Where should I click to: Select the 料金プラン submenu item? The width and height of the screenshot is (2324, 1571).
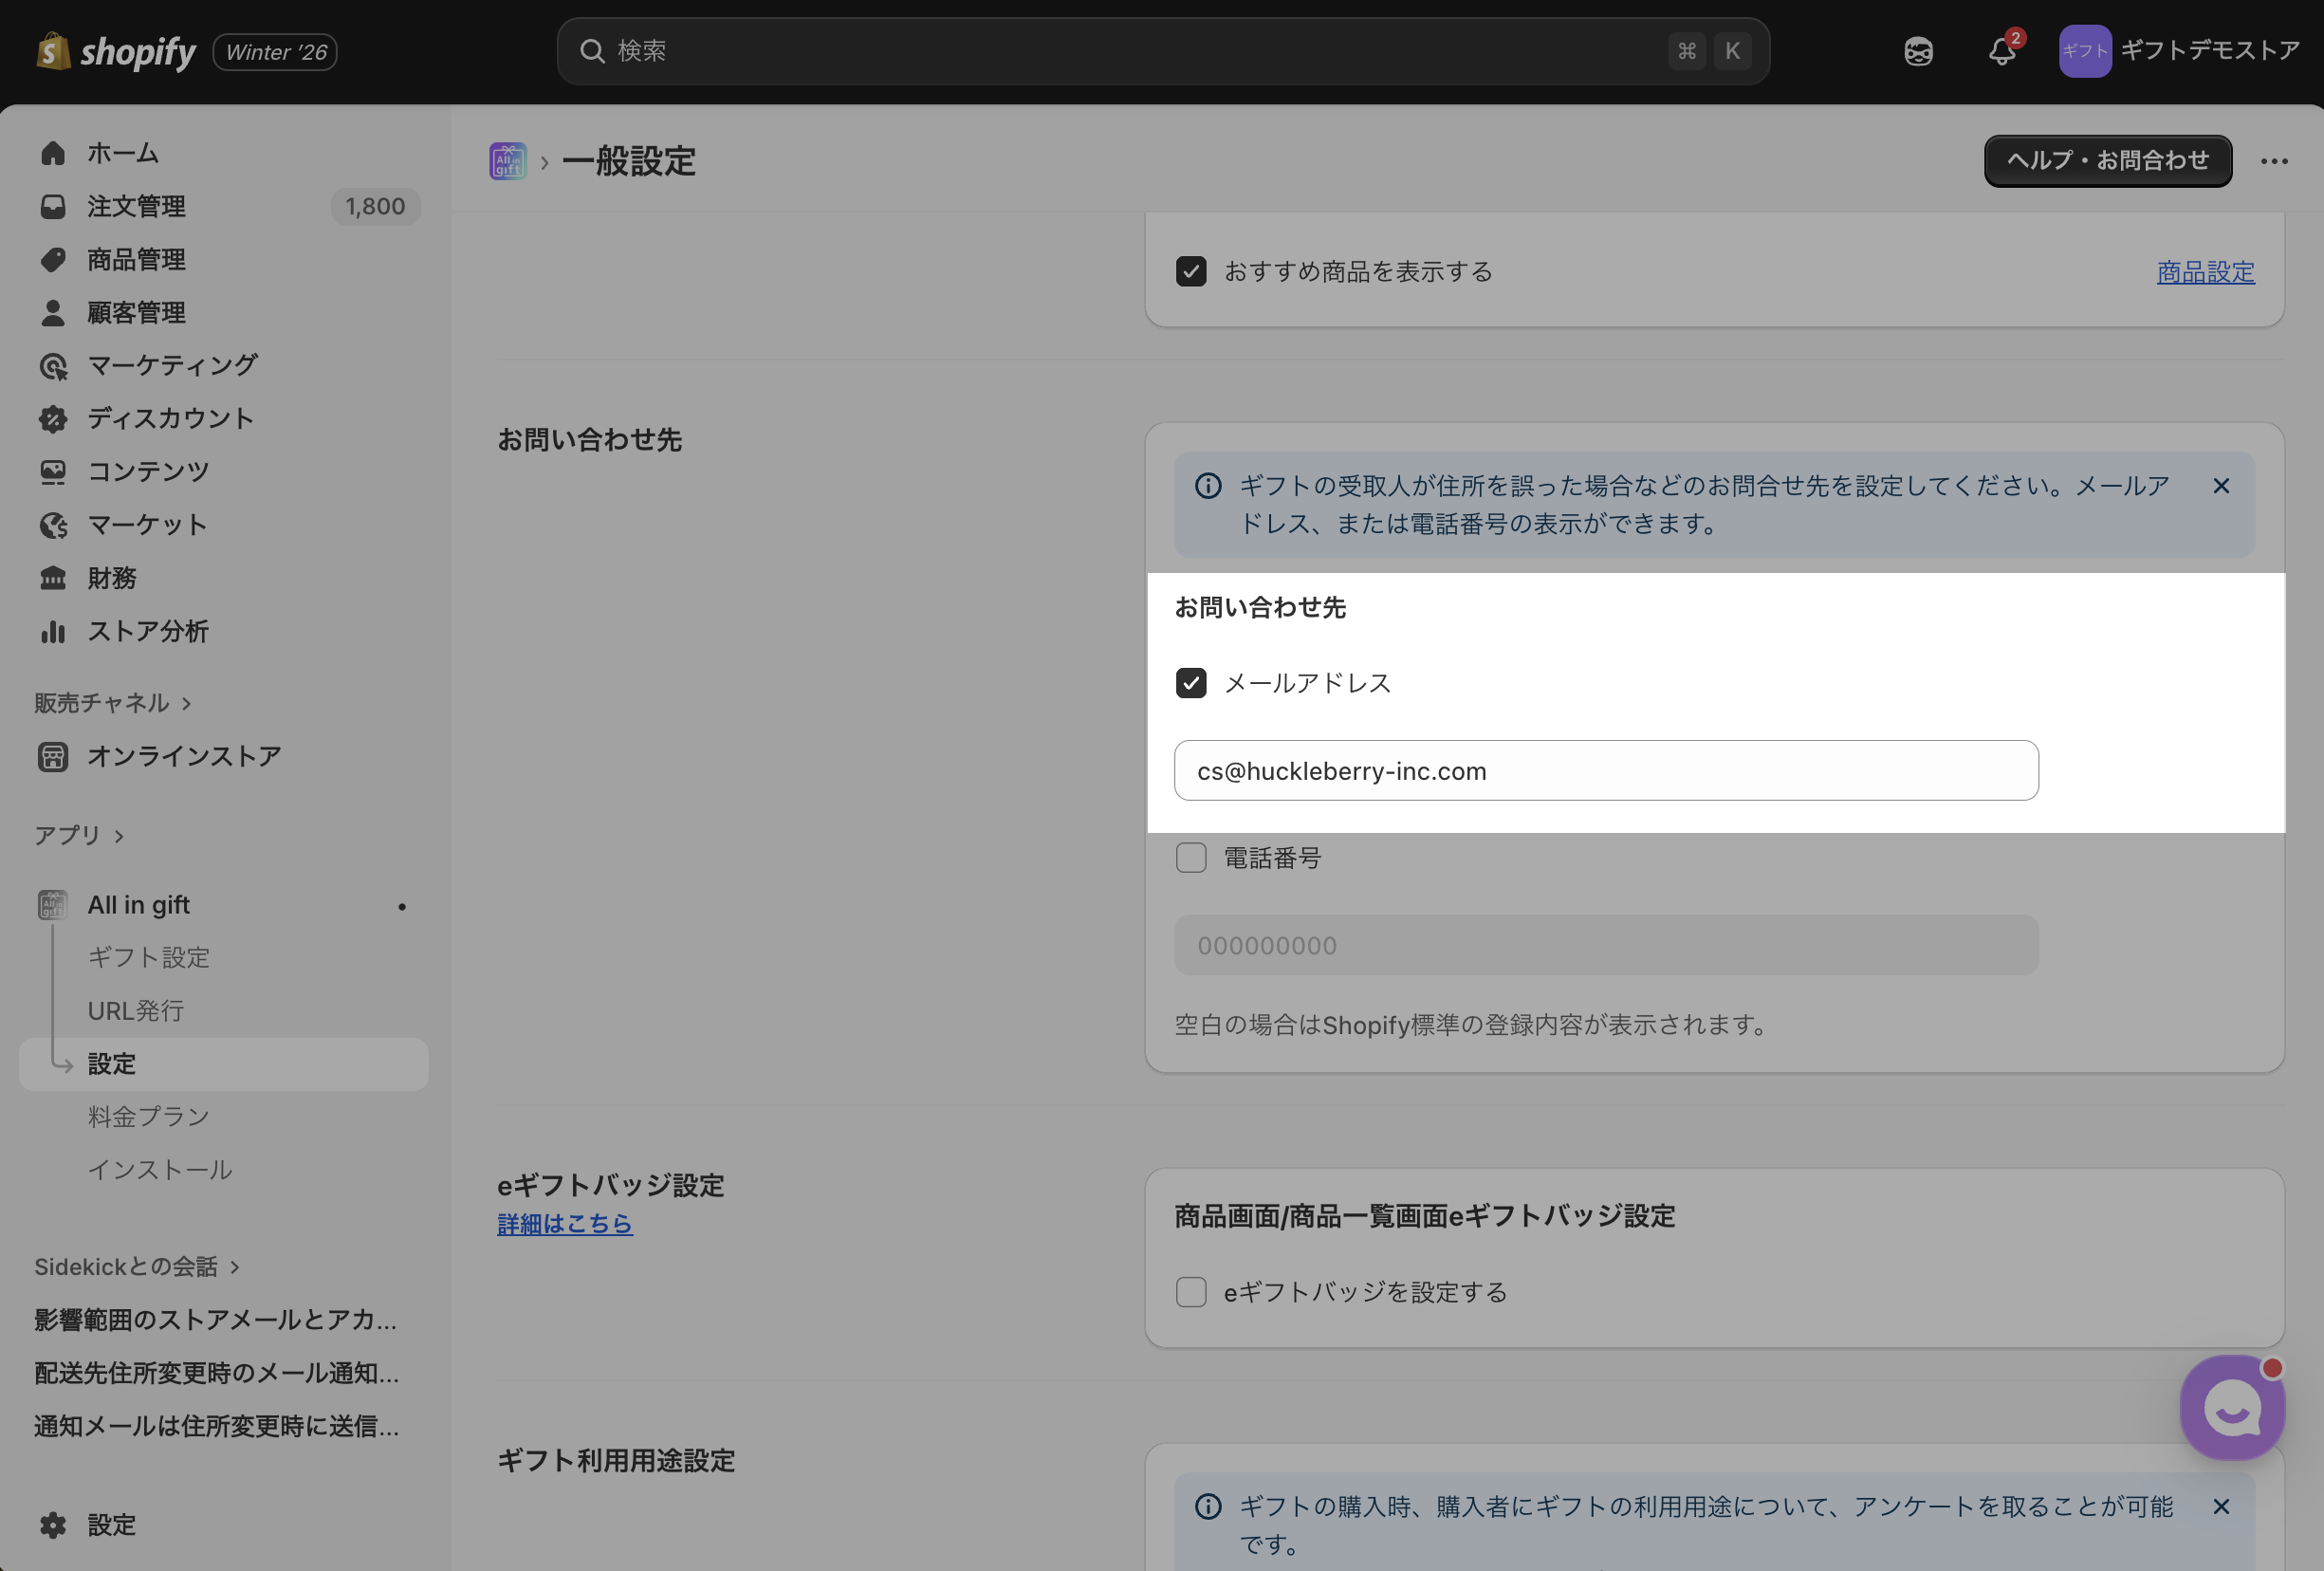coord(148,1116)
